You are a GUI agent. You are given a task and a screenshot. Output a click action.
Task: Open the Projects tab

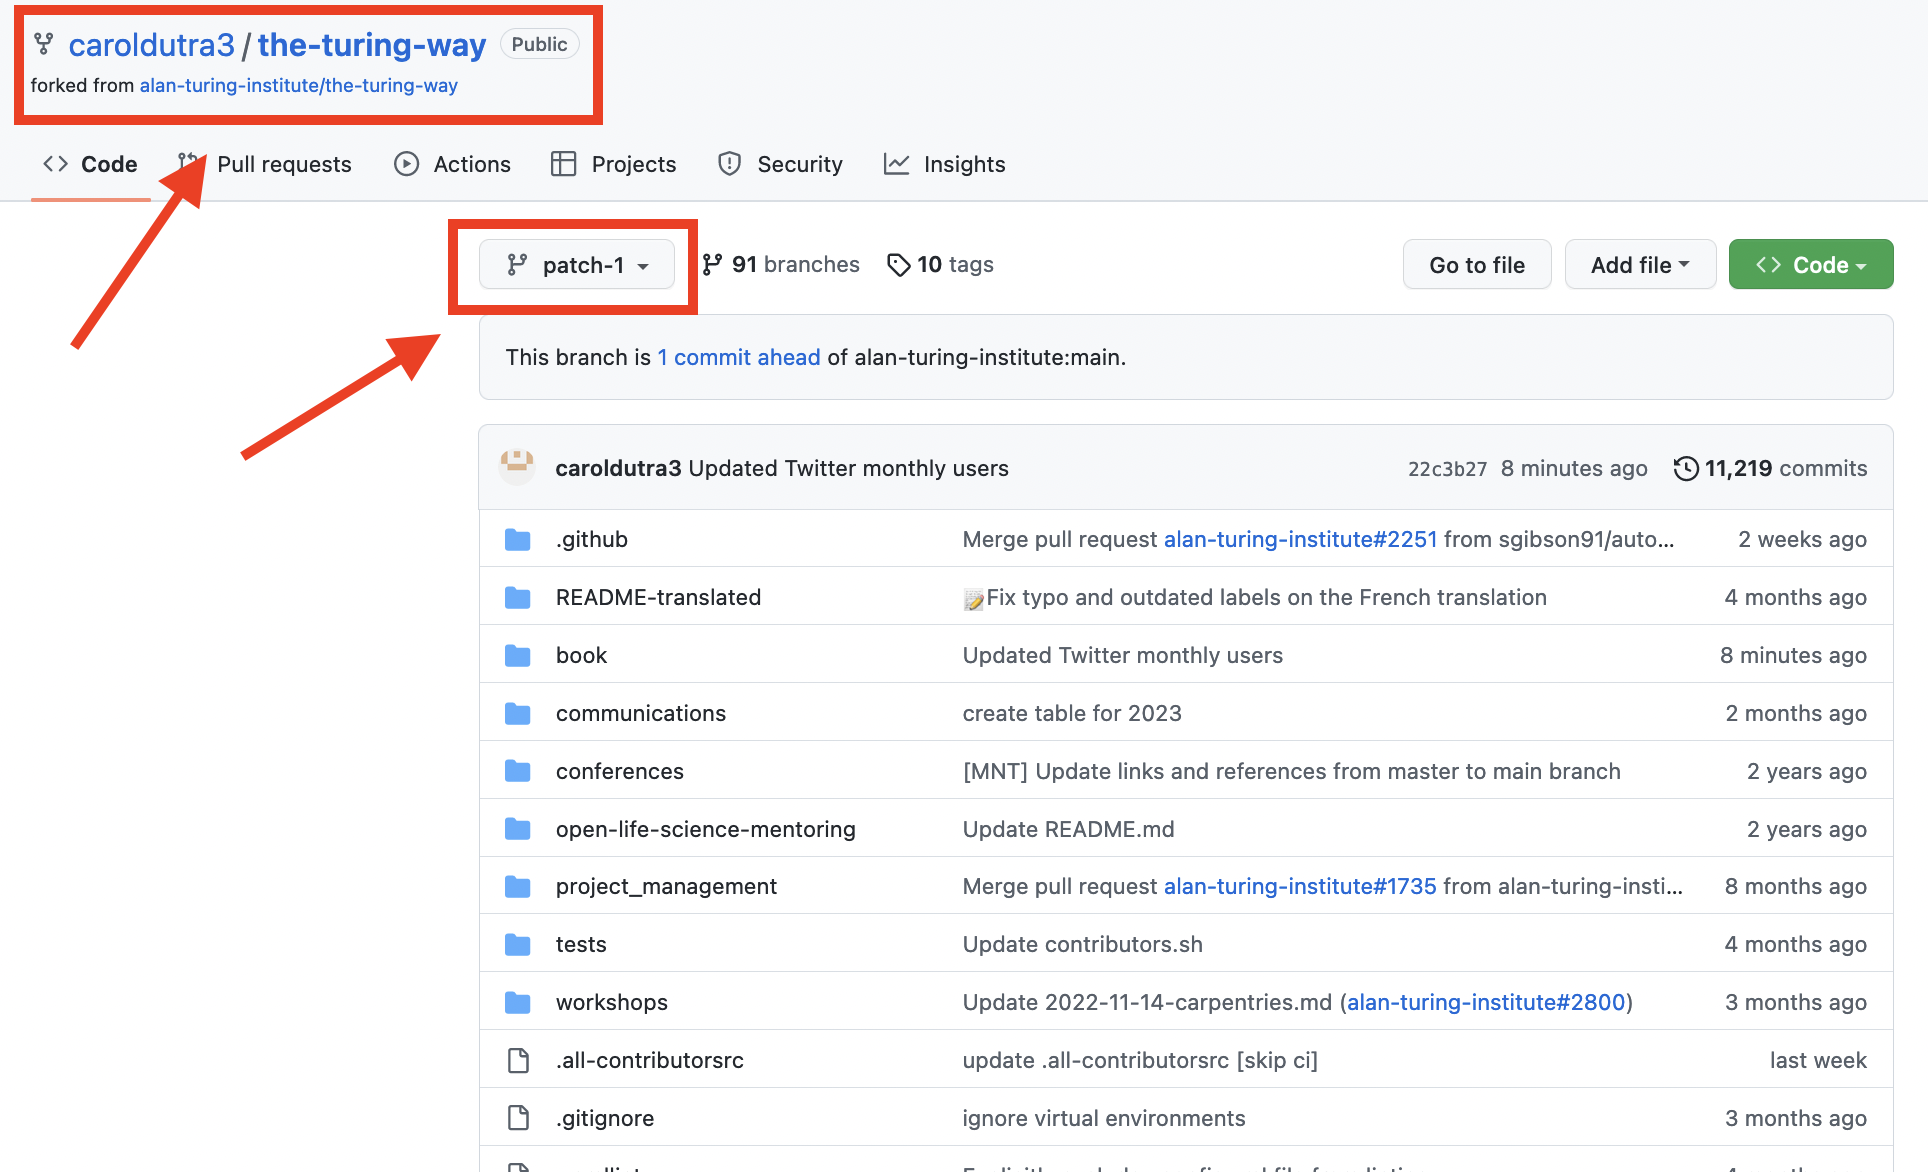634,163
